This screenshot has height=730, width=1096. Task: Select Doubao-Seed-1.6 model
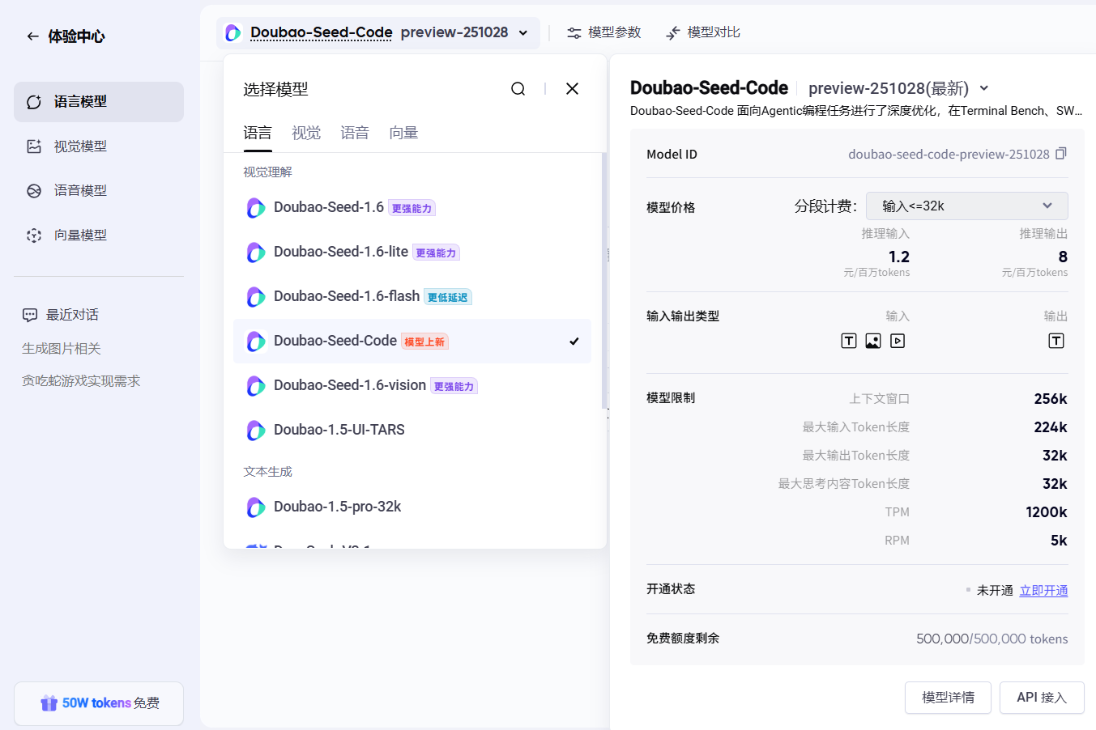tap(412, 208)
